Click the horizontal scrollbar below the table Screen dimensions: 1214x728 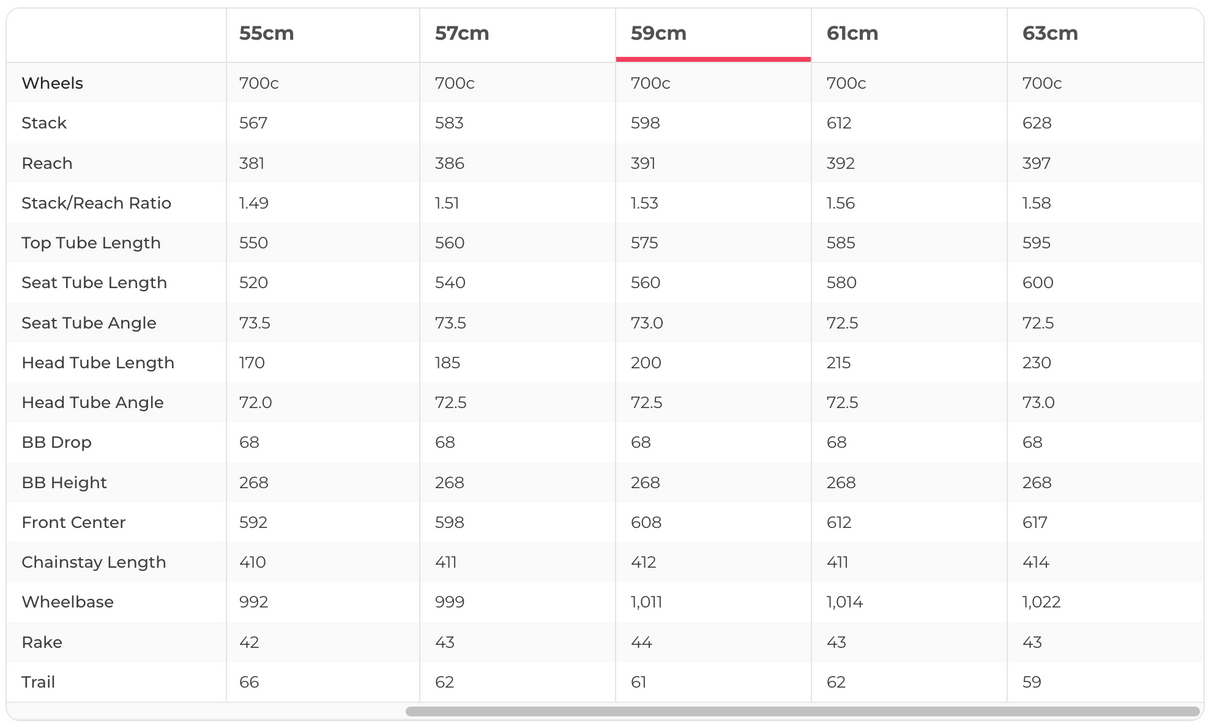[x=802, y=712]
